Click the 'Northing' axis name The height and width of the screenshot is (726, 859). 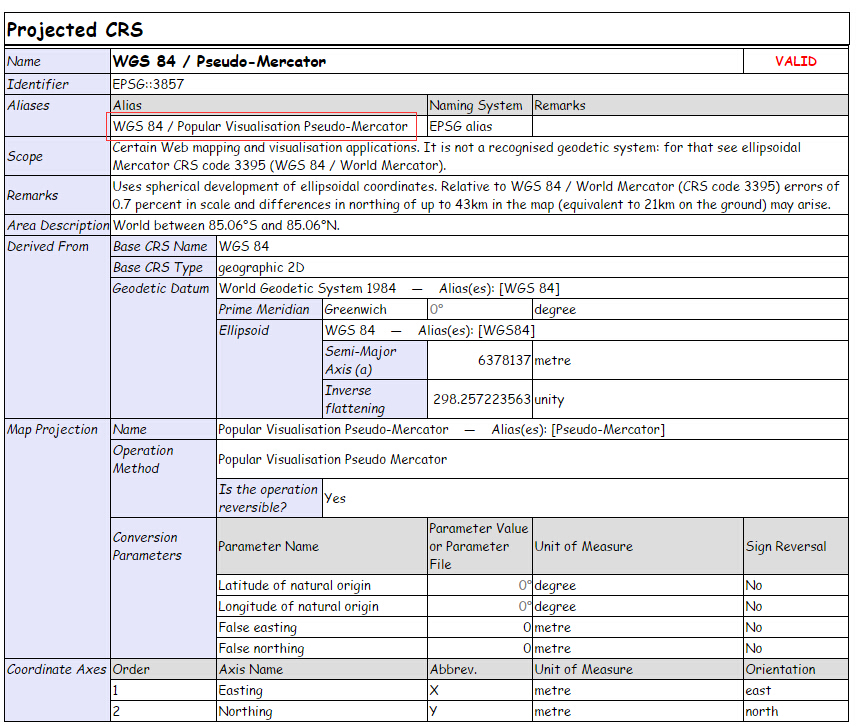(x=245, y=711)
